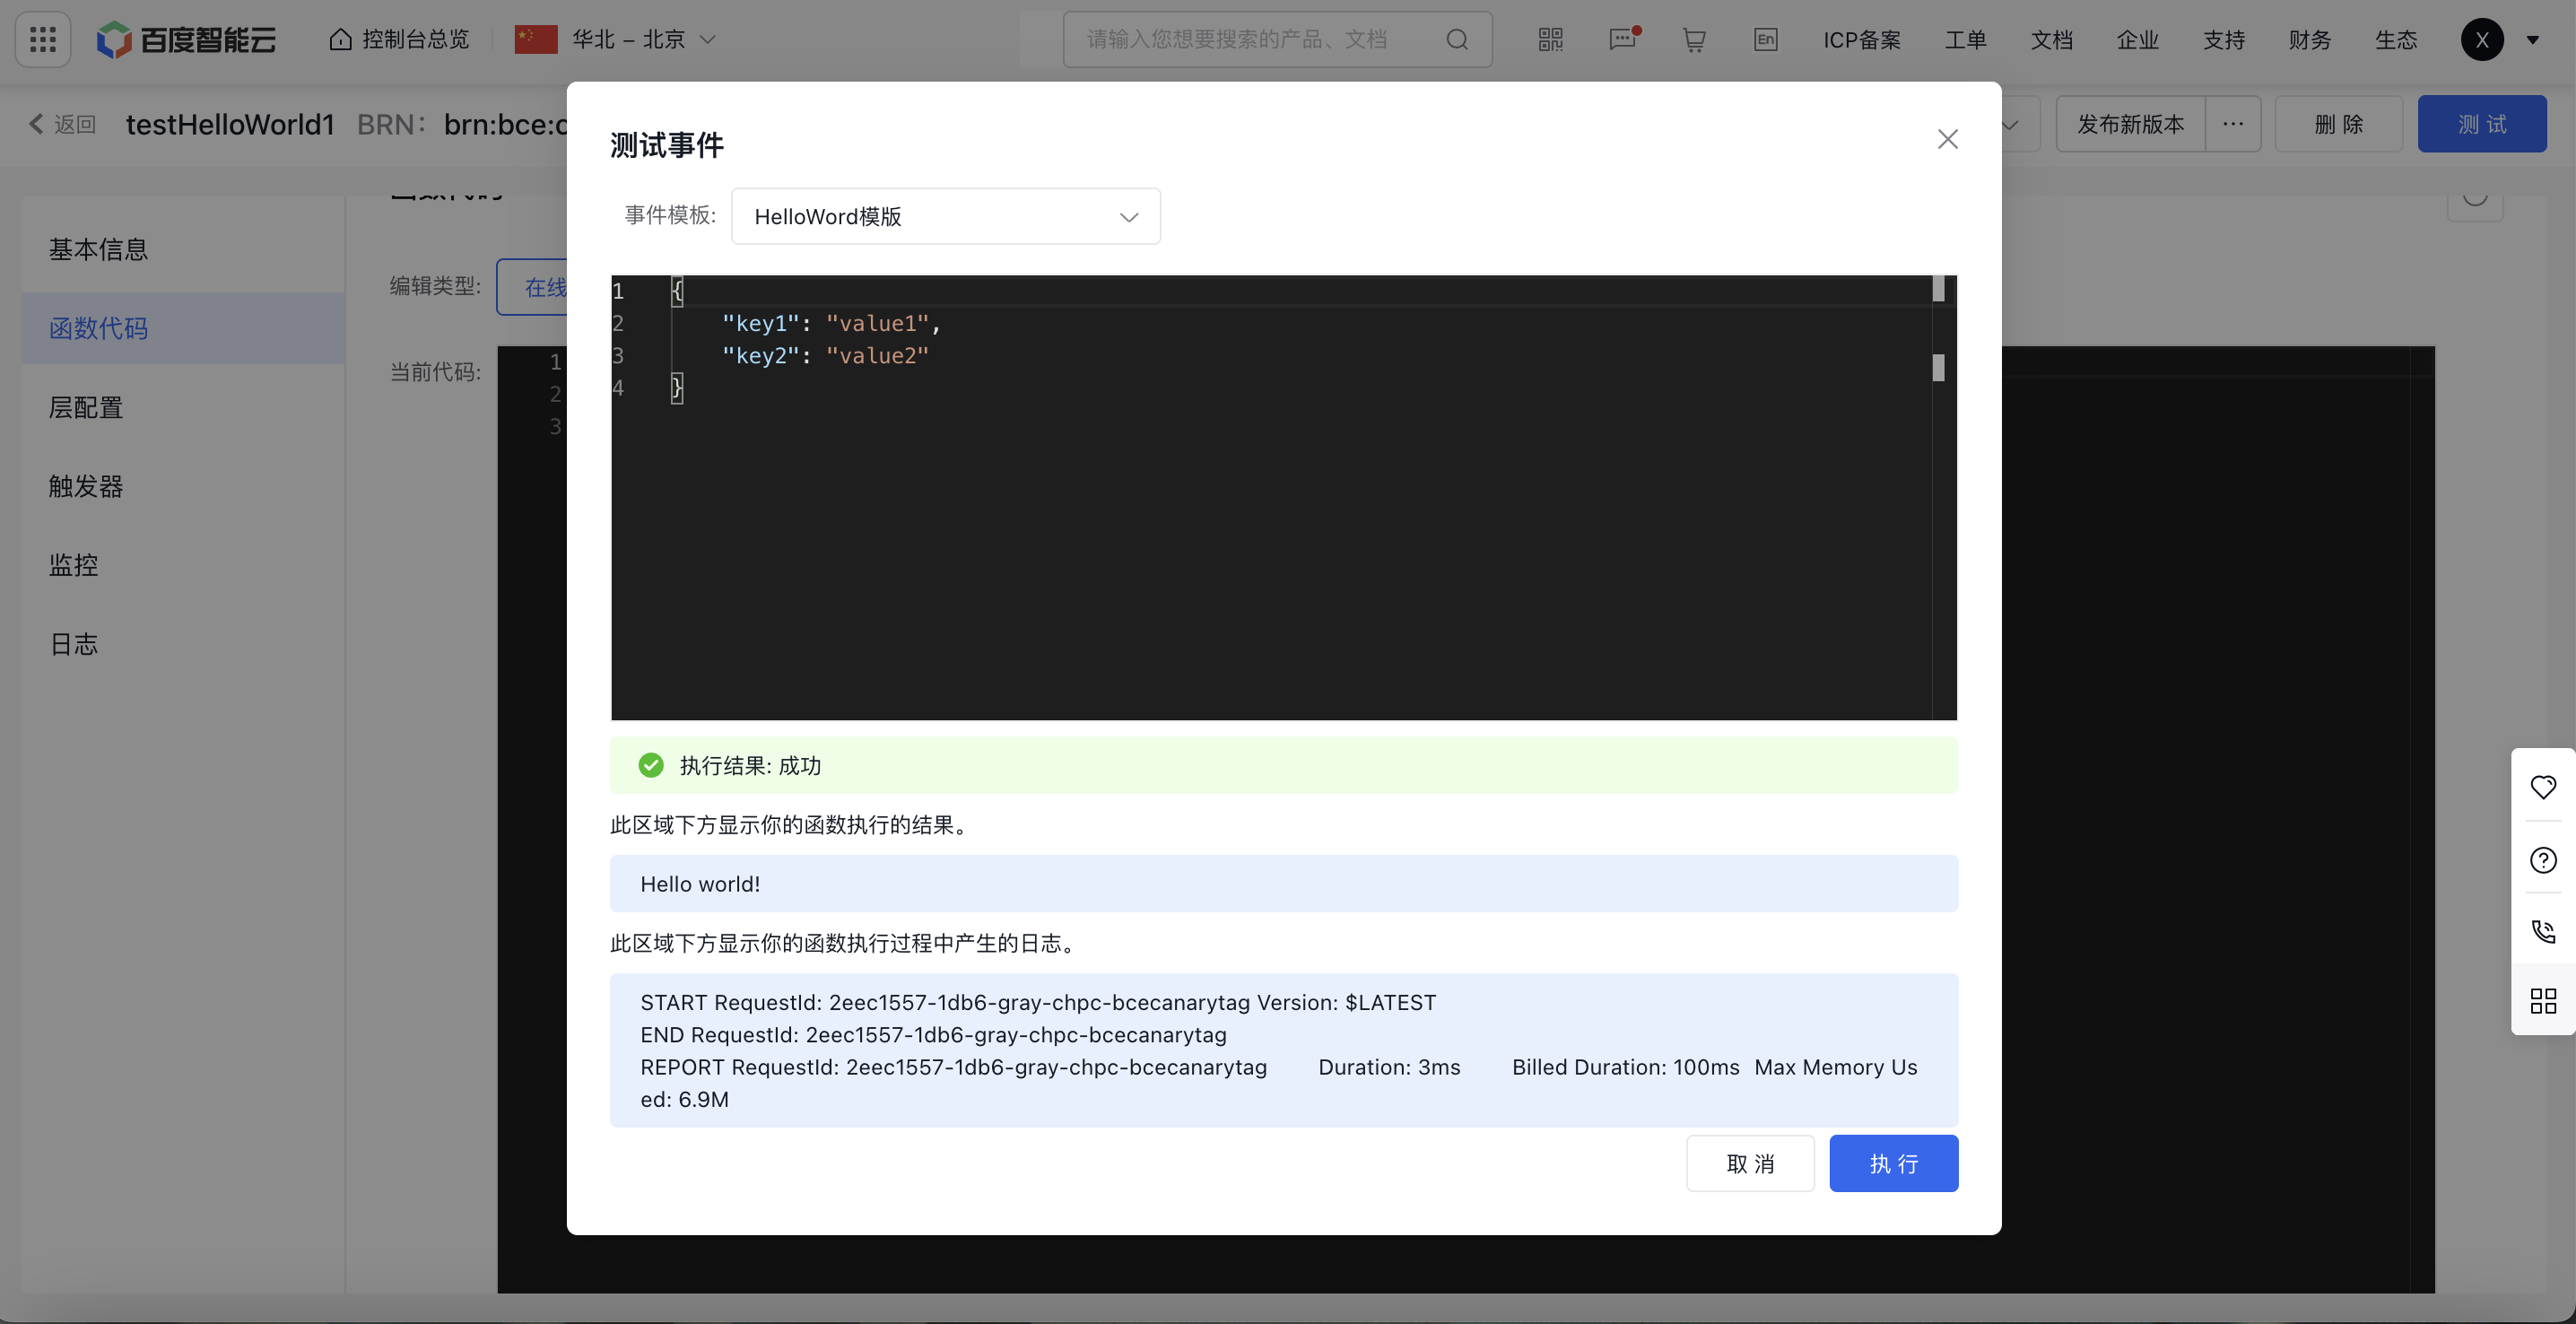Click the search magnifier icon
This screenshot has width=2576, height=1324.
(x=1457, y=39)
